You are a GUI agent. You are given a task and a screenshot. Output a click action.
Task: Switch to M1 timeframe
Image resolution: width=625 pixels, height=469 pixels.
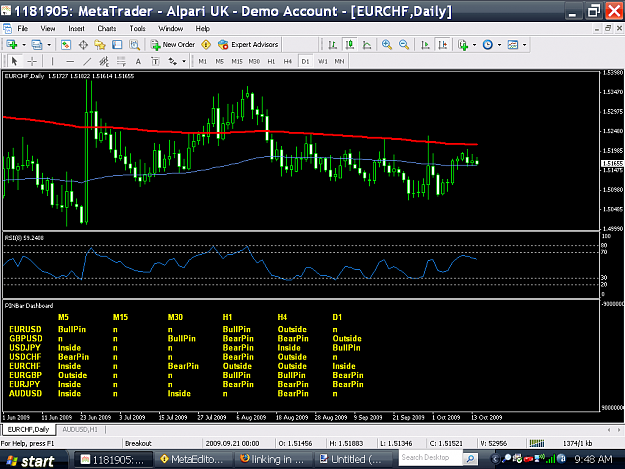202,61
